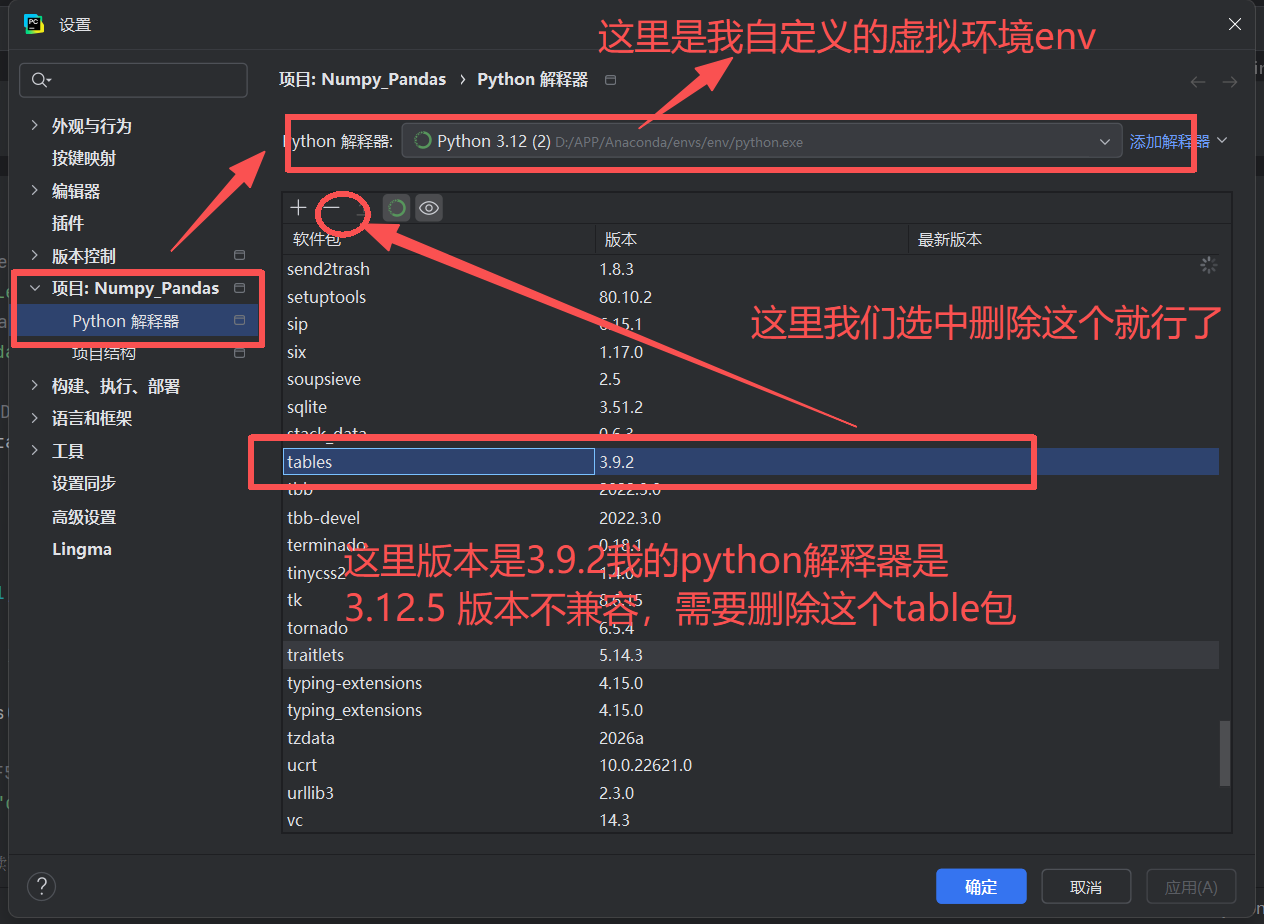Click the search icon in settings search box

point(41,80)
